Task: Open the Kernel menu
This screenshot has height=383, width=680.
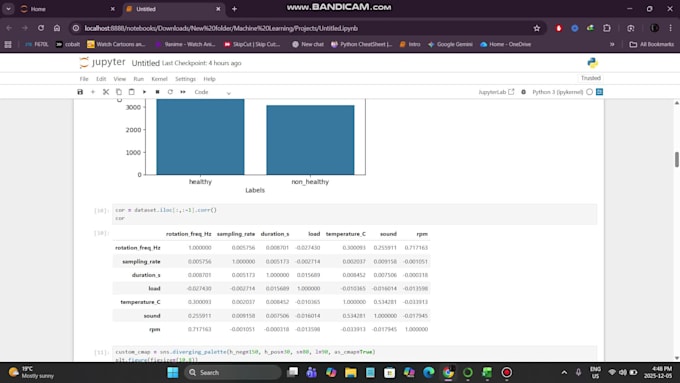Action: [159, 79]
